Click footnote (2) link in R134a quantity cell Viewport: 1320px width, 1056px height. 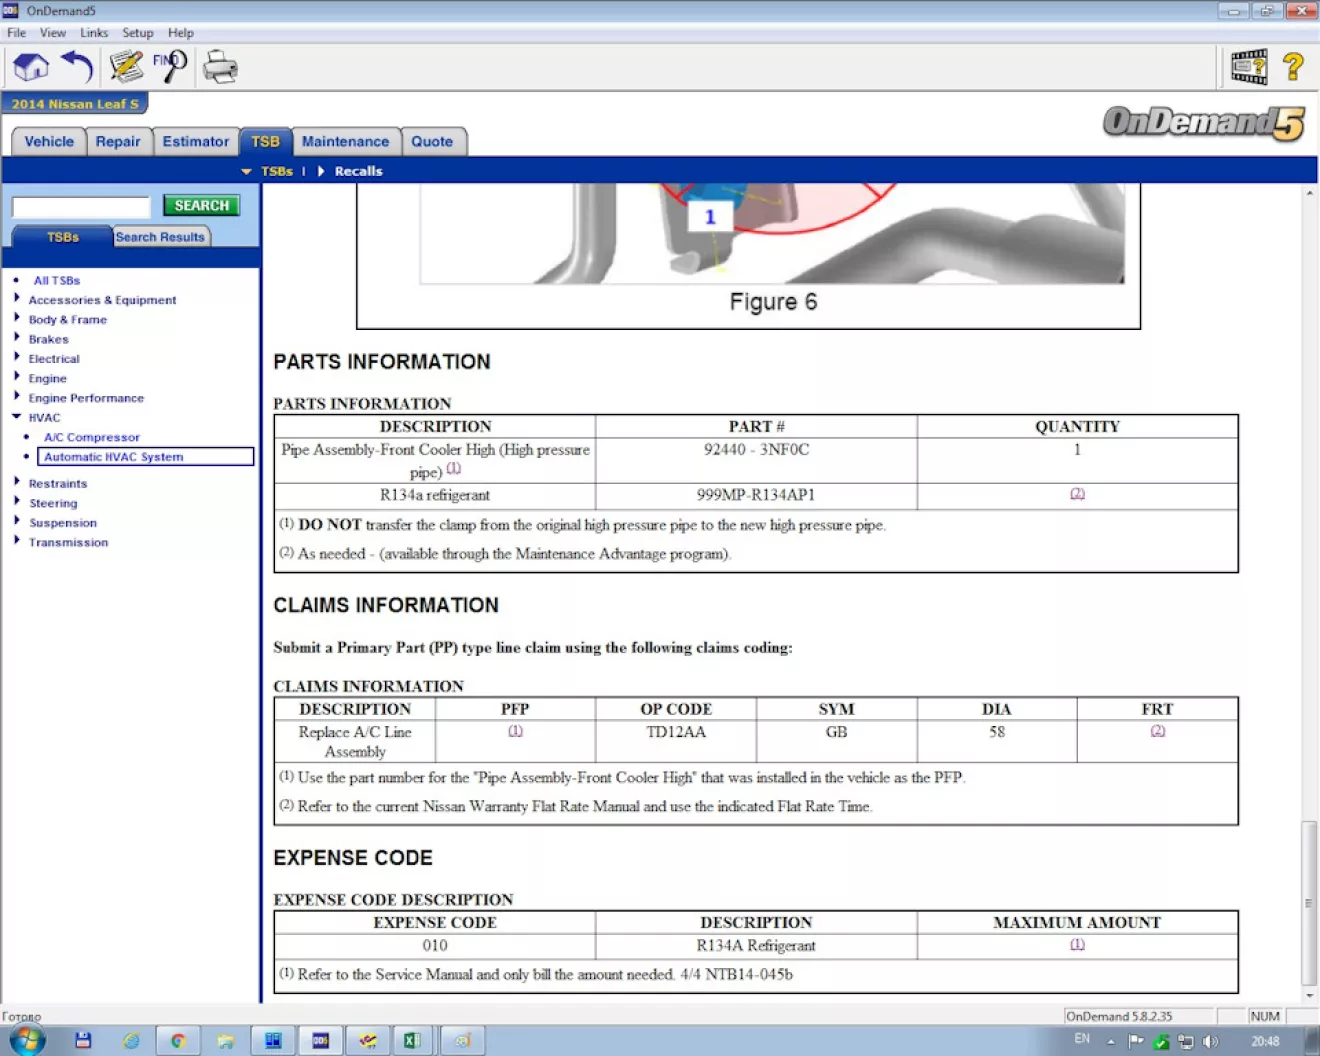click(1077, 494)
